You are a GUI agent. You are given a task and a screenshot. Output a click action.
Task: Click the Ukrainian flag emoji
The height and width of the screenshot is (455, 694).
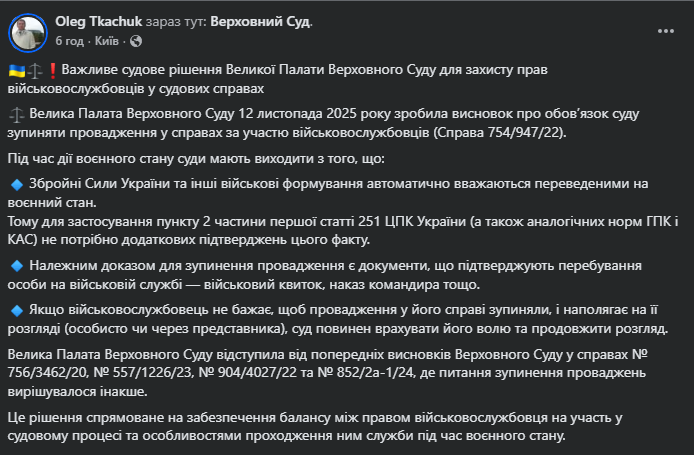tap(16, 71)
